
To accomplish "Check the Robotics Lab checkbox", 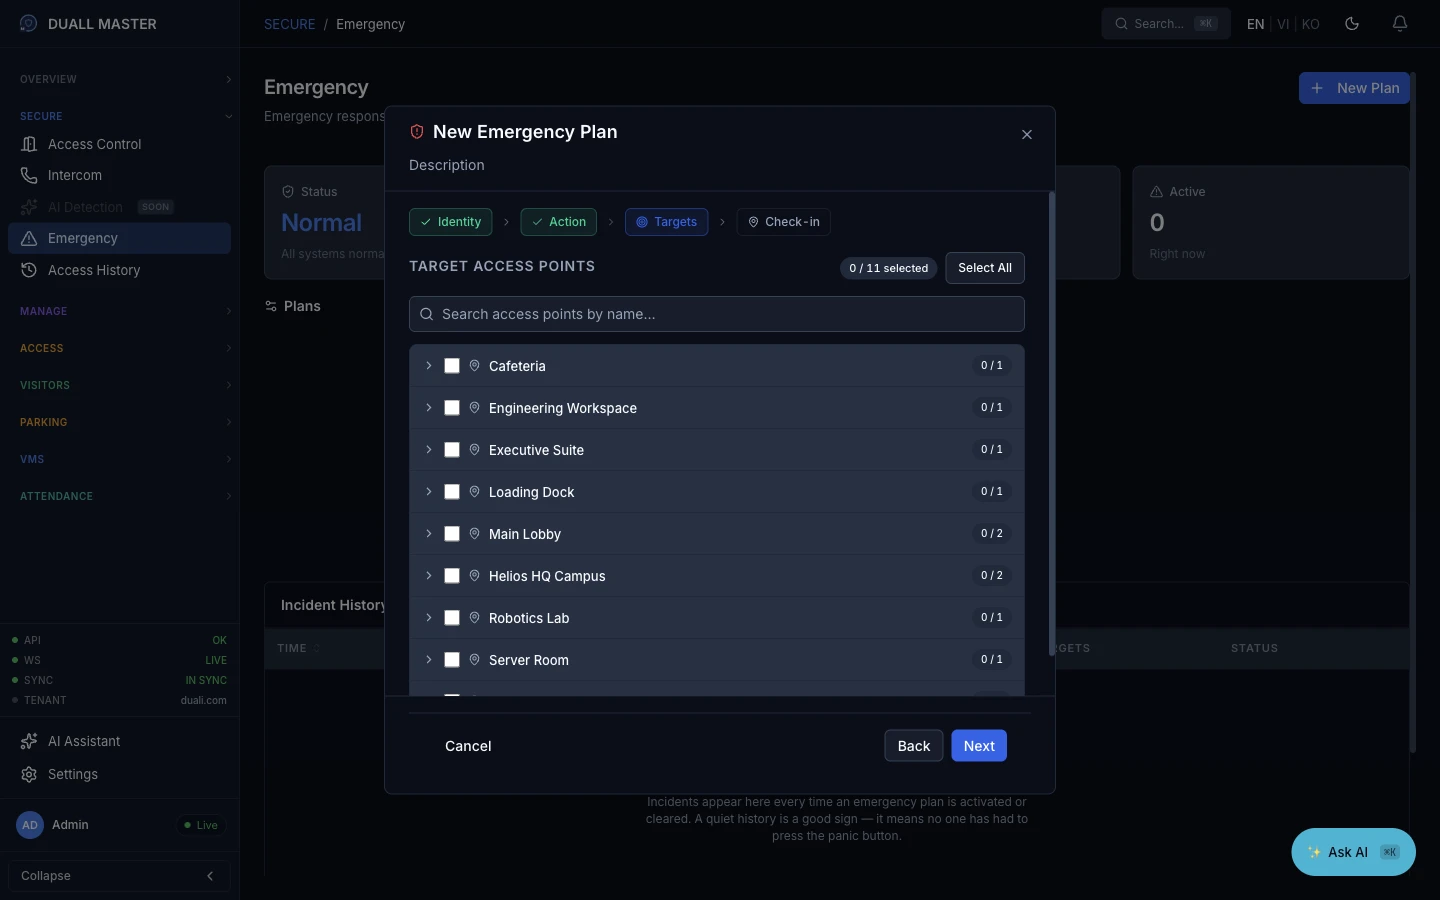I will [x=452, y=618].
